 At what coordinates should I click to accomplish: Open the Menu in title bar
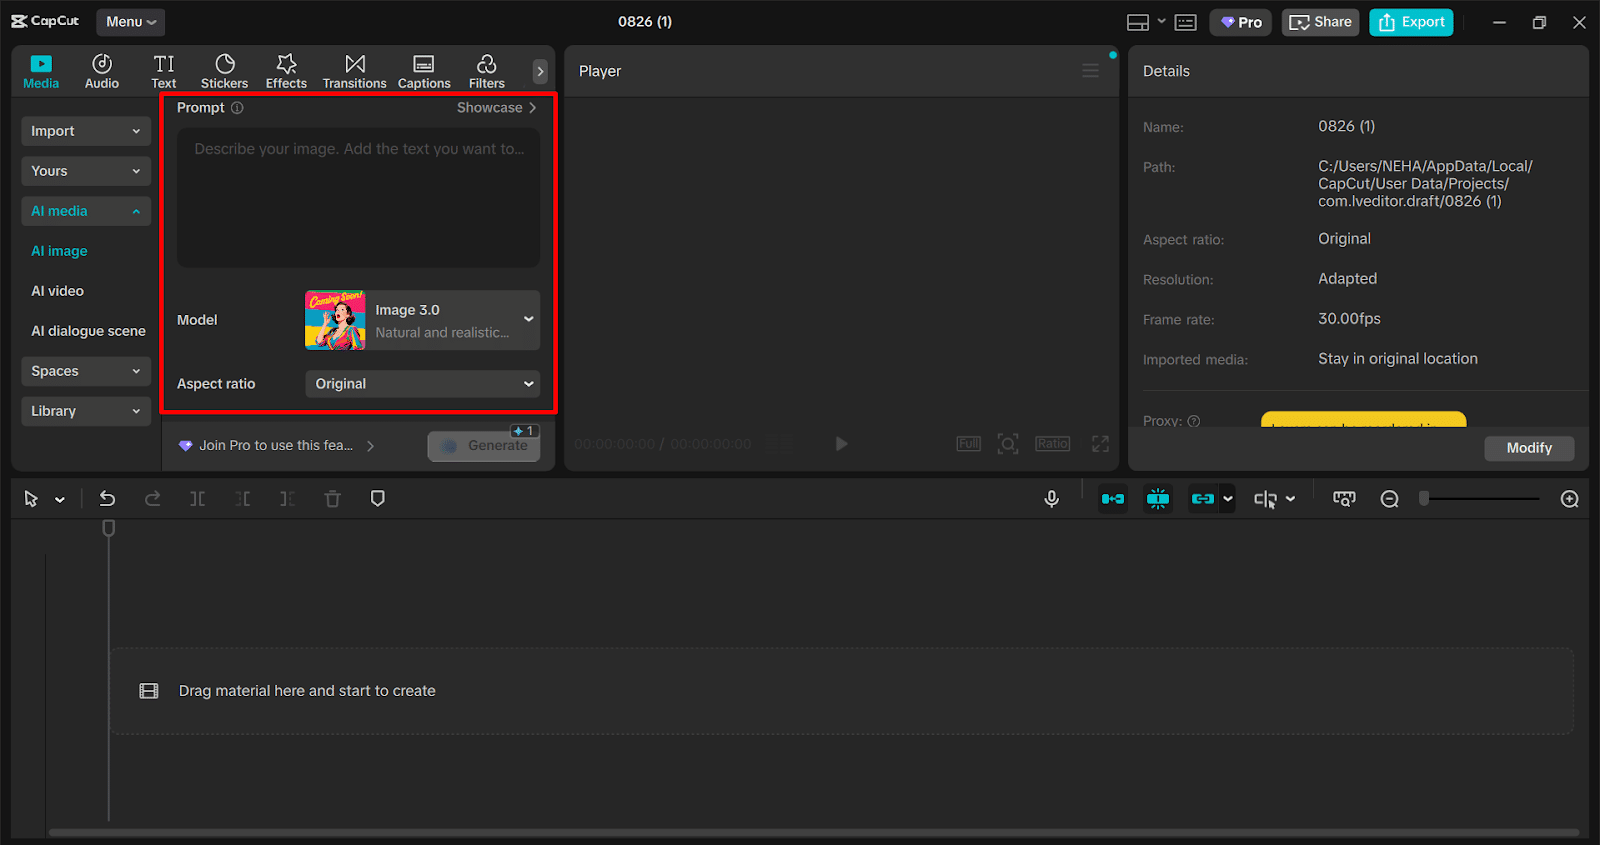(130, 22)
